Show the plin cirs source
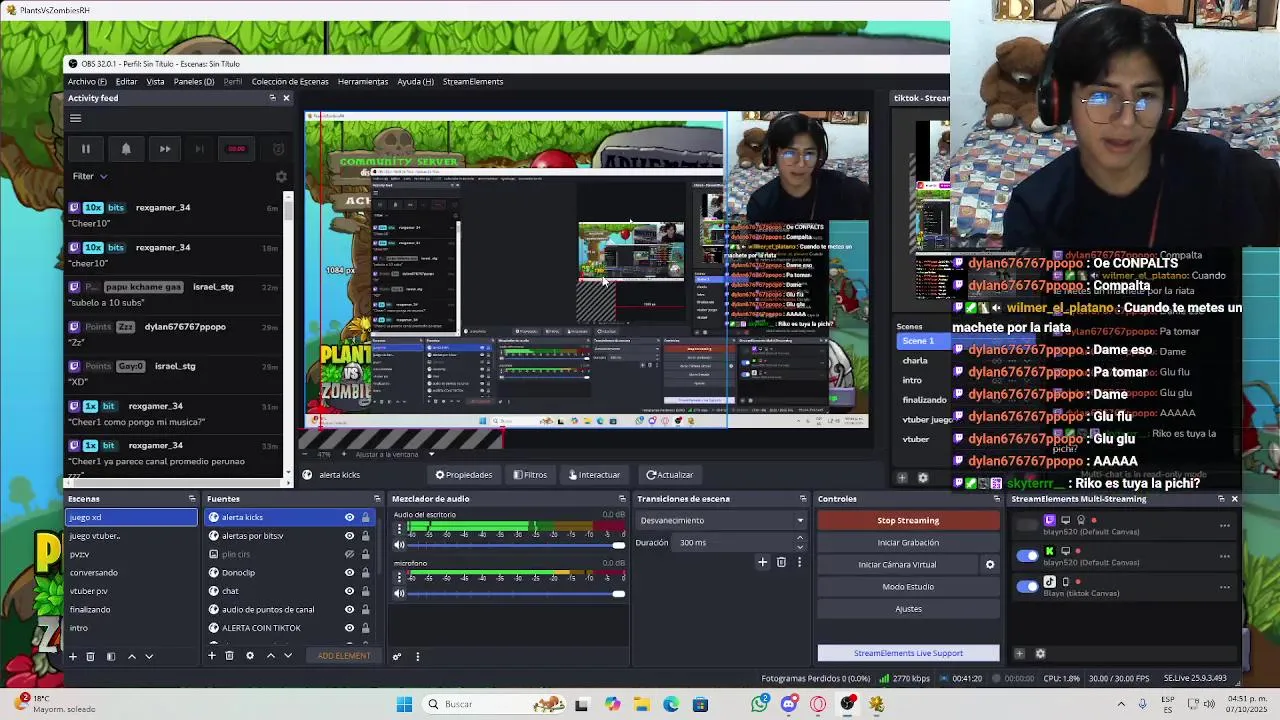The image size is (1280, 720). pyautogui.click(x=349, y=554)
